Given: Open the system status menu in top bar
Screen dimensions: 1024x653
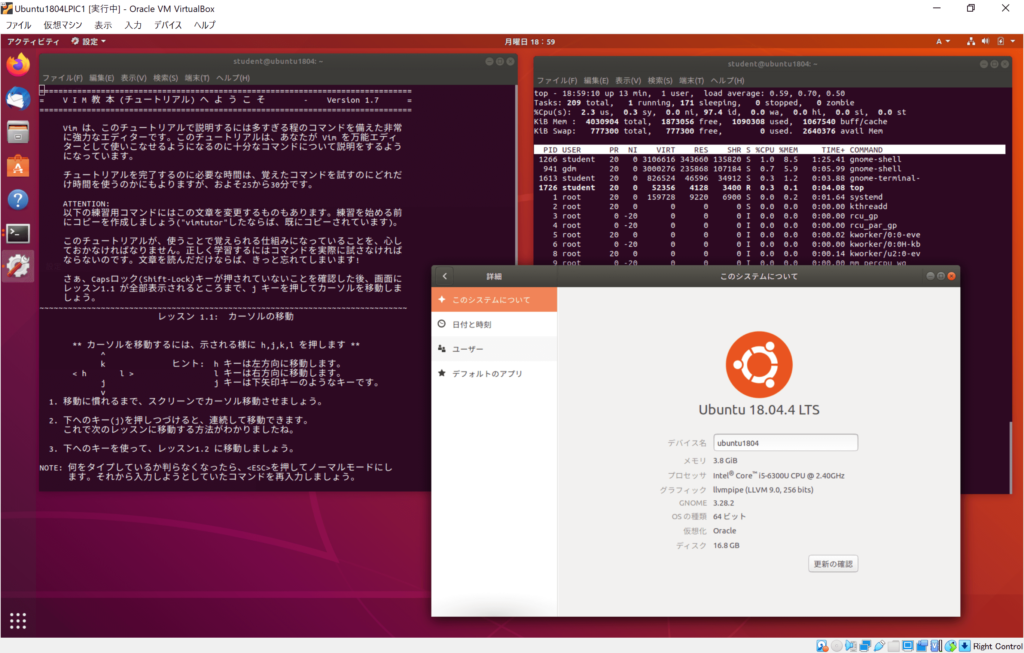Looking at the screenshot, I should click(x=993, y=42).
